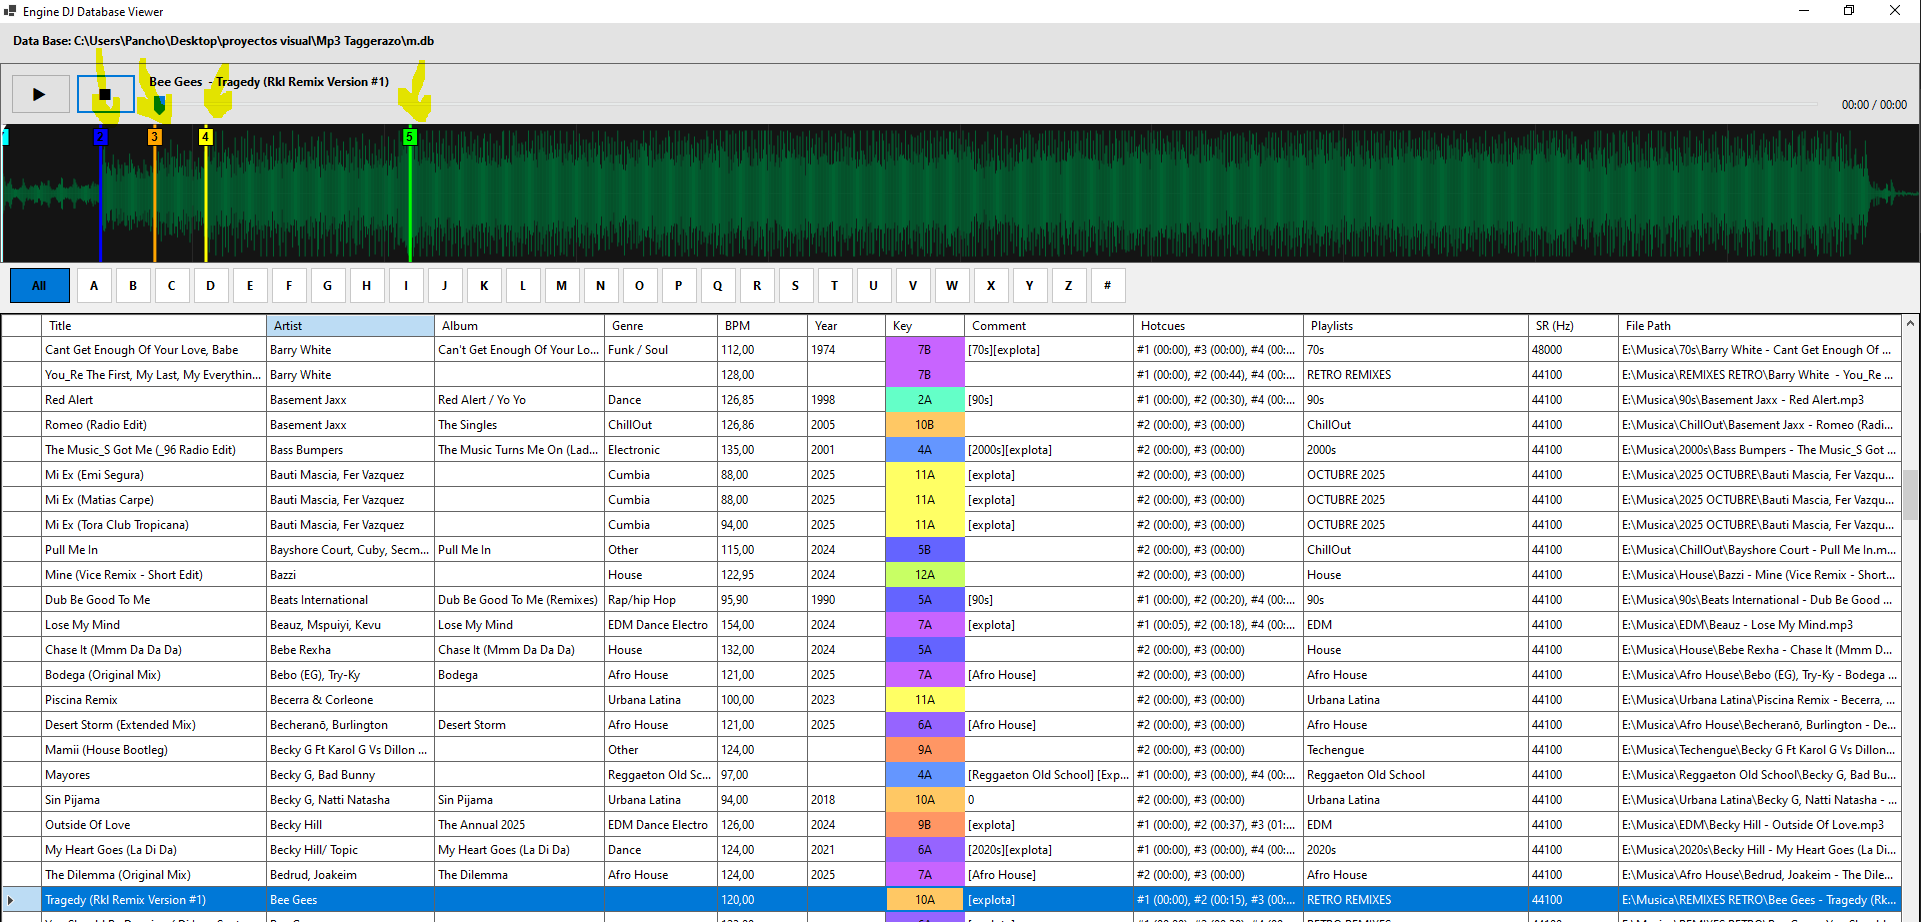Show tracks under letter Z
The width and height of the screenshot is (1921, 922).
click(x=1068, y=286)
